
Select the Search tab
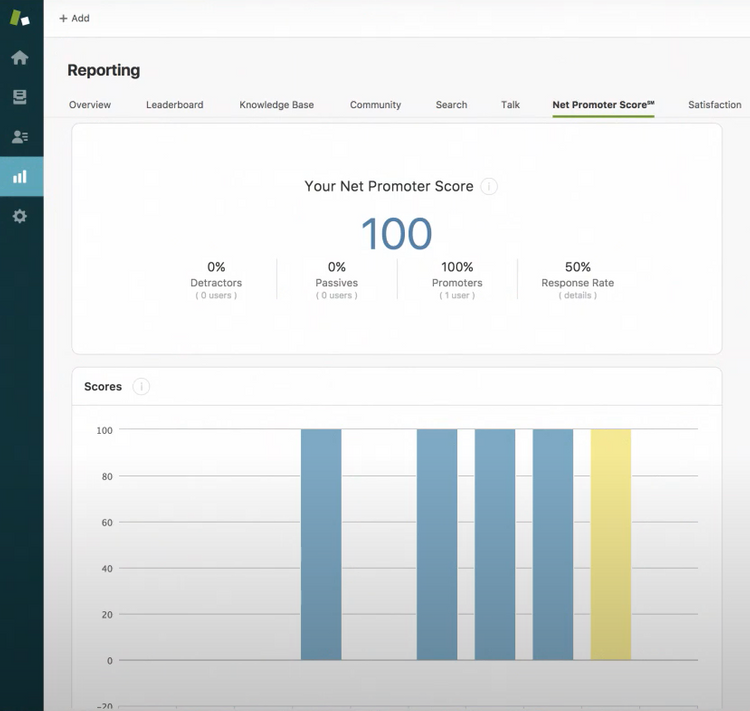coord(452,104)
